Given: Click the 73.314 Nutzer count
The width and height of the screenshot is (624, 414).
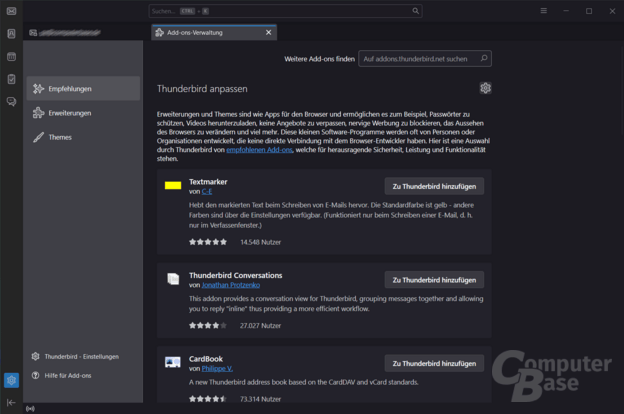Looking at the screenshot, I should 261,399.
